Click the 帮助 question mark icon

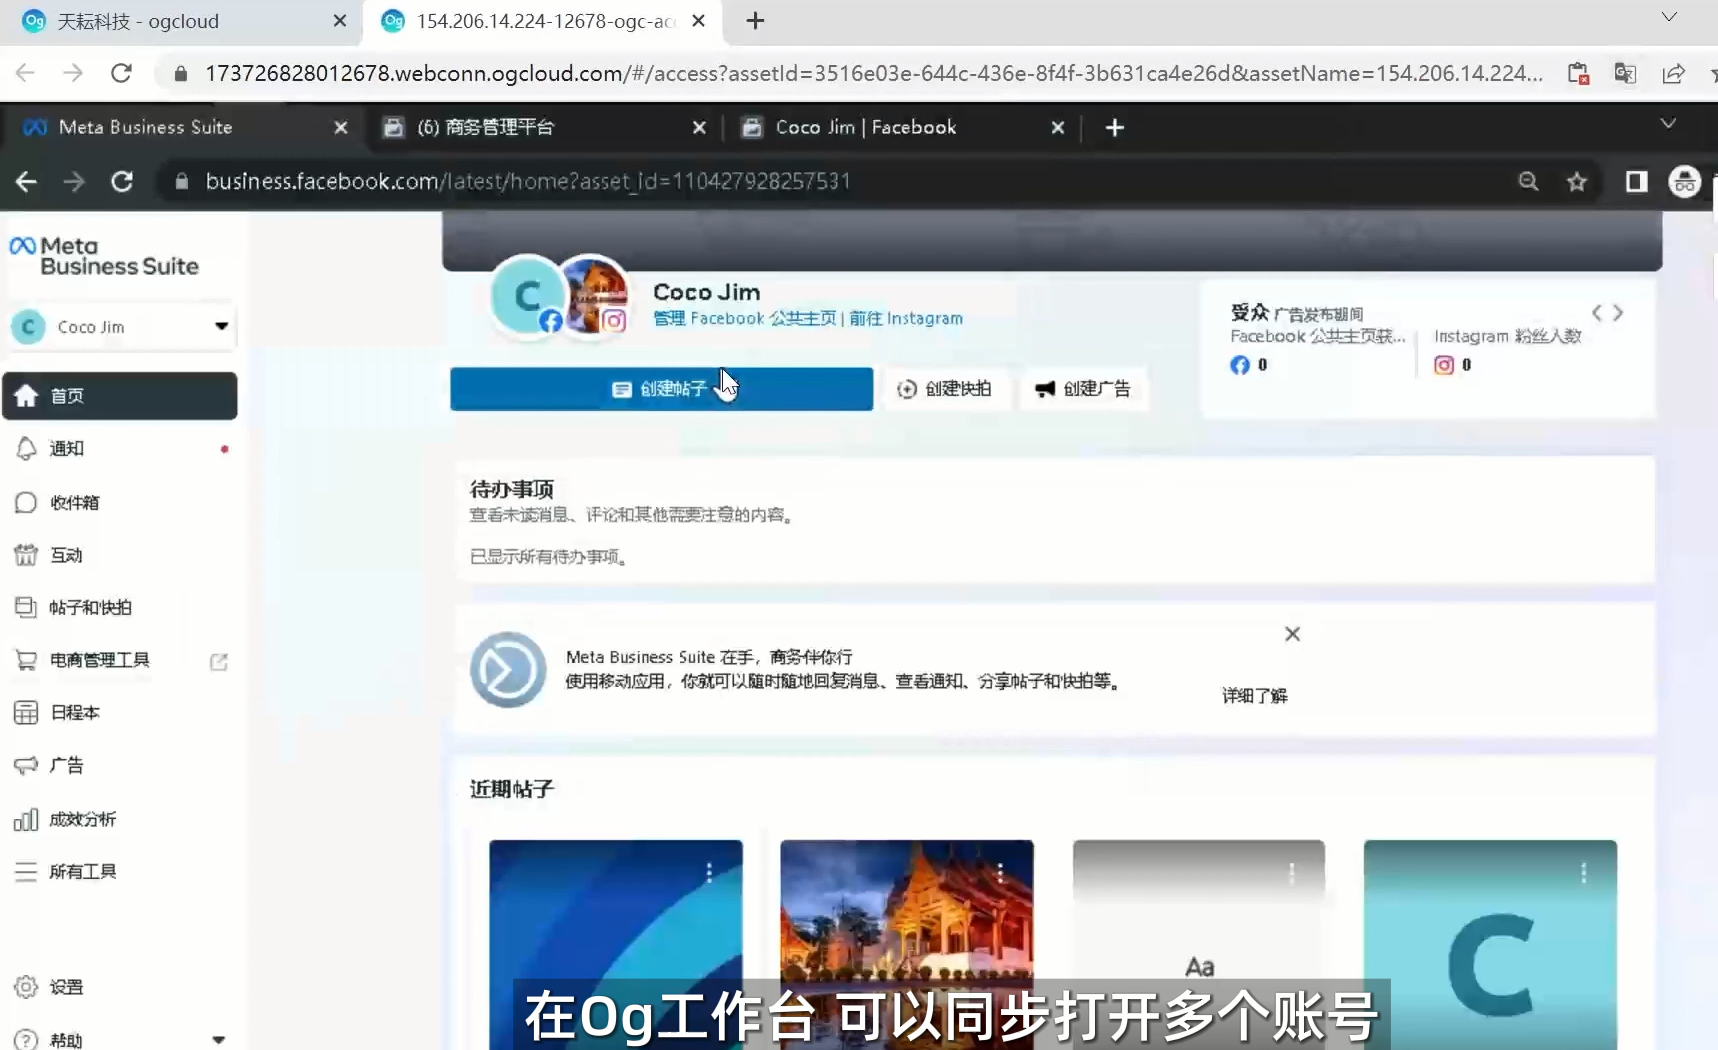26,1040
